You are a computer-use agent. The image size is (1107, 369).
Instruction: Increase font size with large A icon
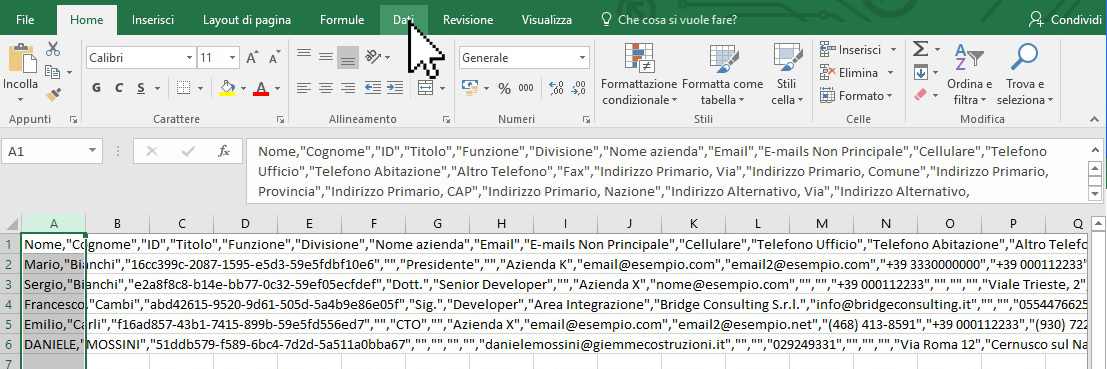tap(251, 58)
